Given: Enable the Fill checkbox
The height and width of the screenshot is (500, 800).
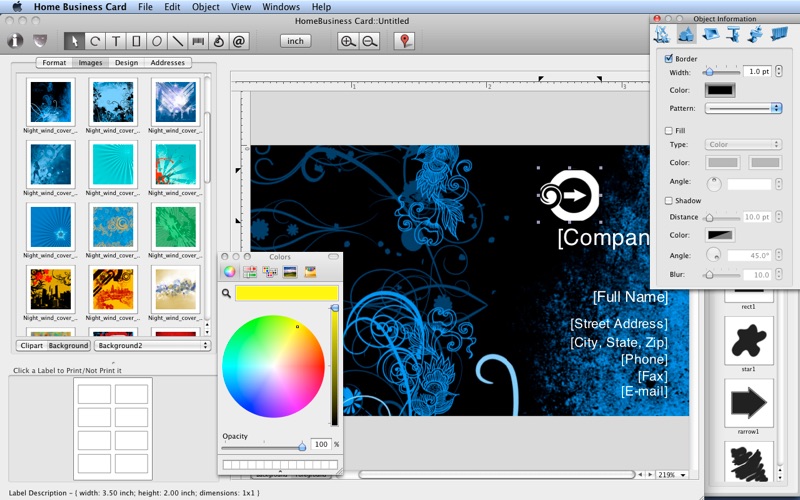Looking at the screenshot, I should [x=669, y=131].
